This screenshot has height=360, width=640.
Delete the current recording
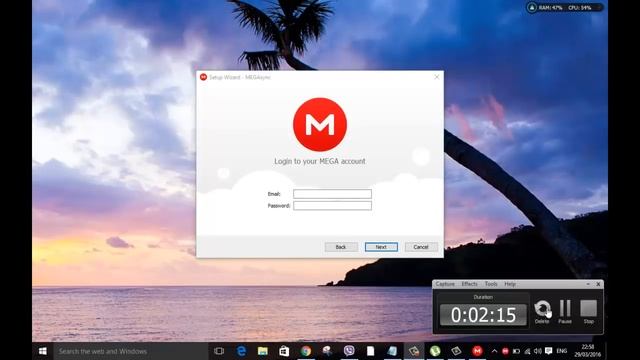click(542, 312)
